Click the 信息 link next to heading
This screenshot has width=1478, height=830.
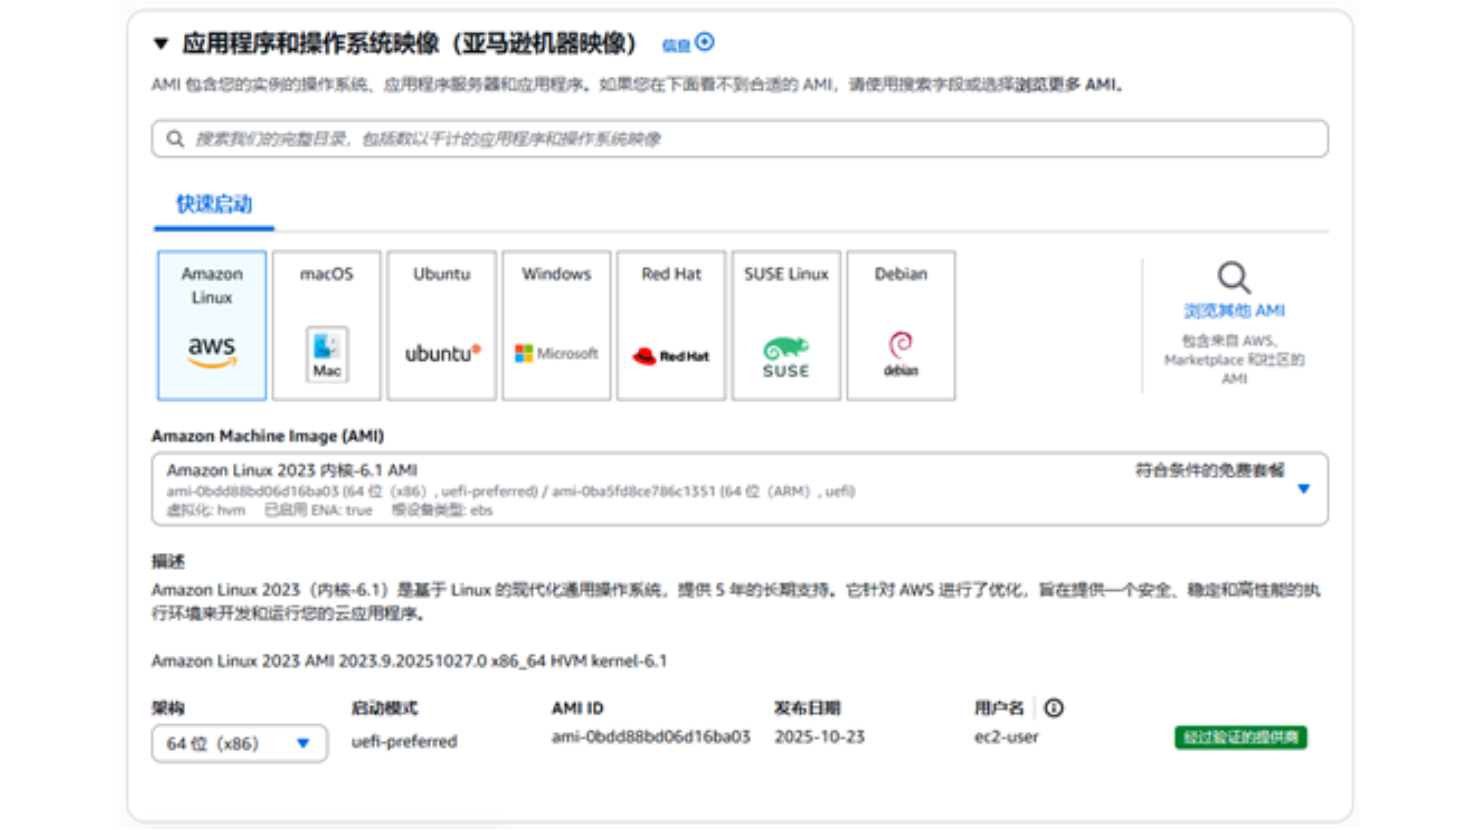[x=677, y=45]
